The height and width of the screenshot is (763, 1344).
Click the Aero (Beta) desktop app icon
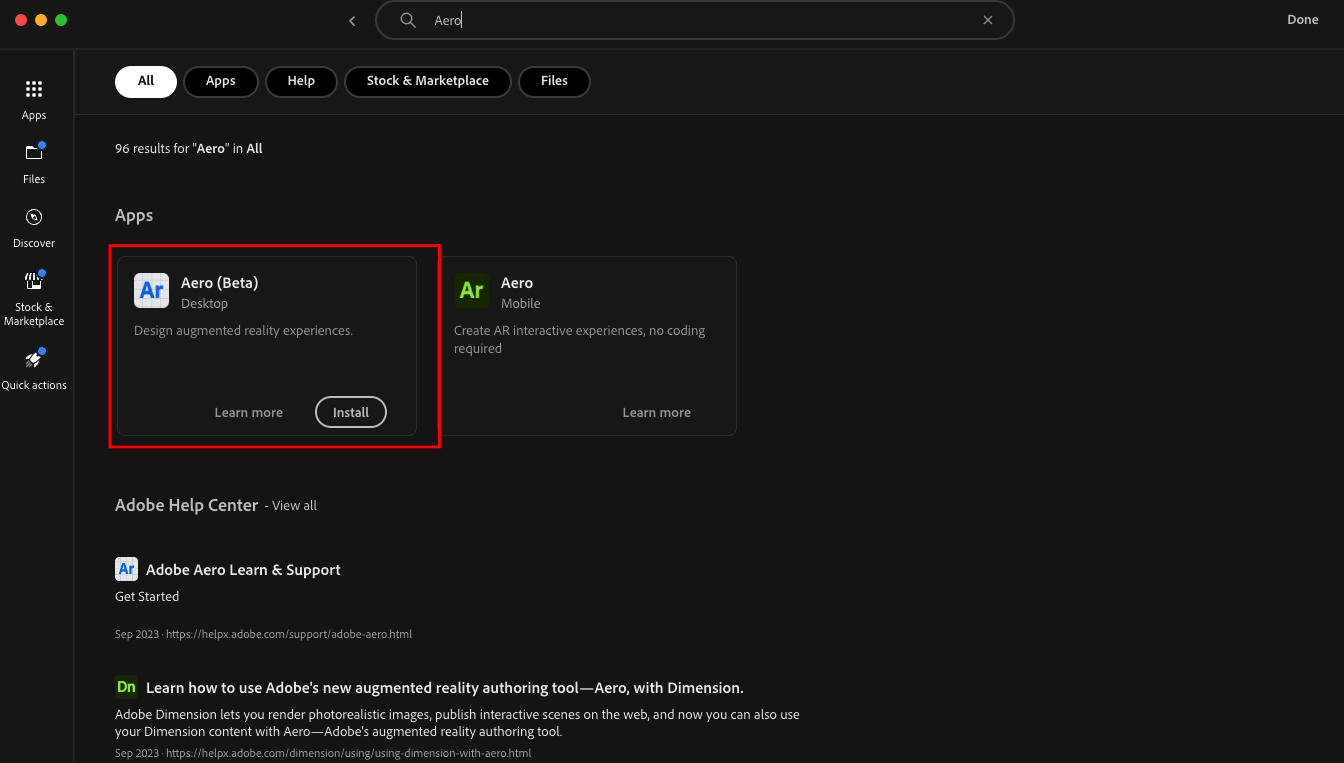pos(152,291)
